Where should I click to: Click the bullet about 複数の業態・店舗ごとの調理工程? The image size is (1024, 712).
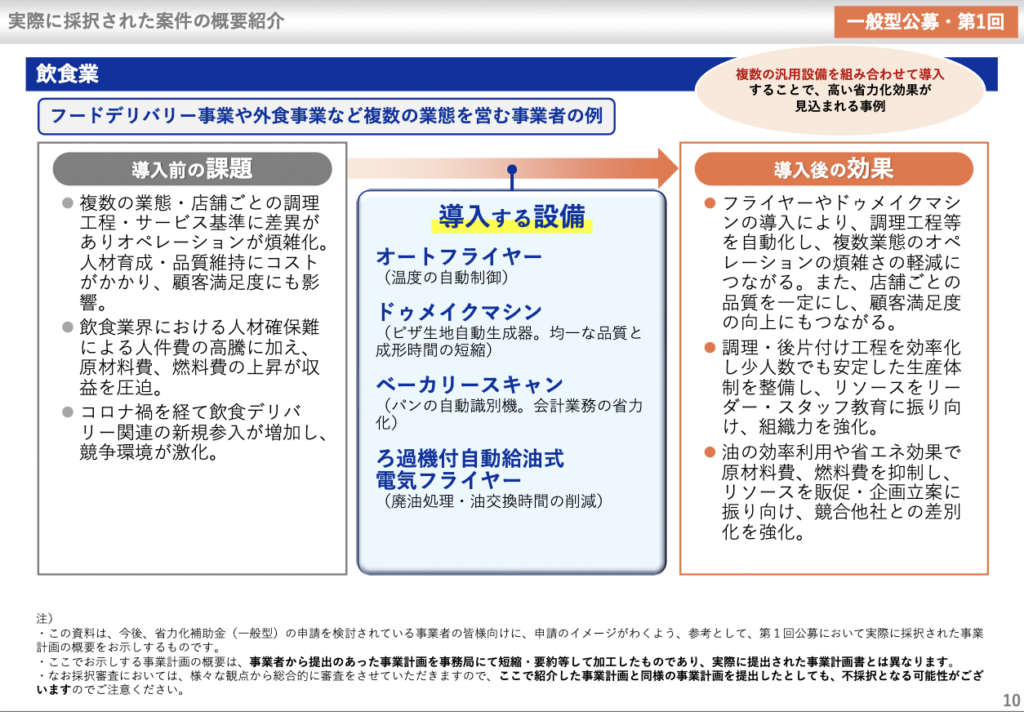coord(196,252)
